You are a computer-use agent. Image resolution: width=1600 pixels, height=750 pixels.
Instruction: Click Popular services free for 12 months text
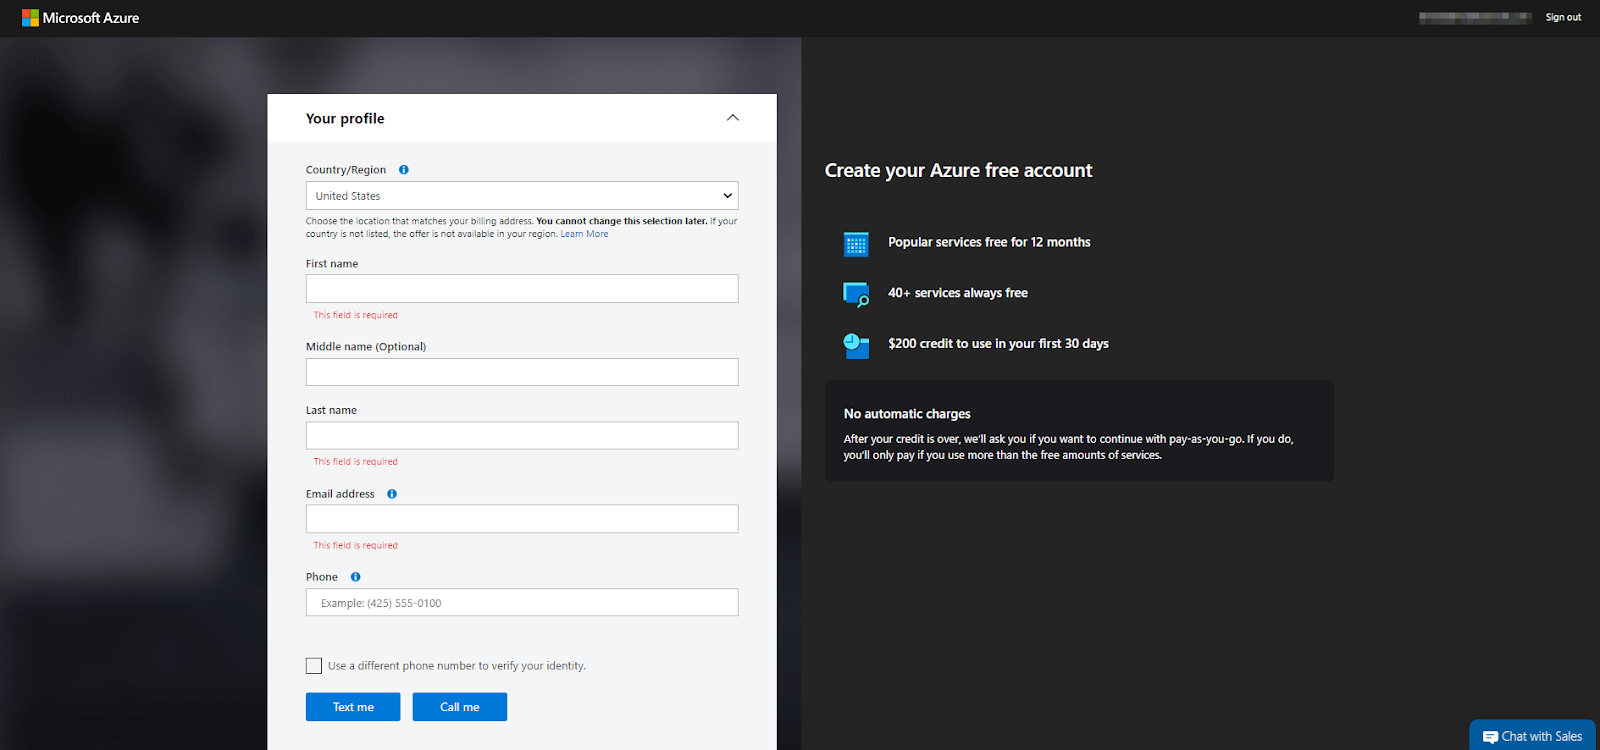click(x=989, y=242)
